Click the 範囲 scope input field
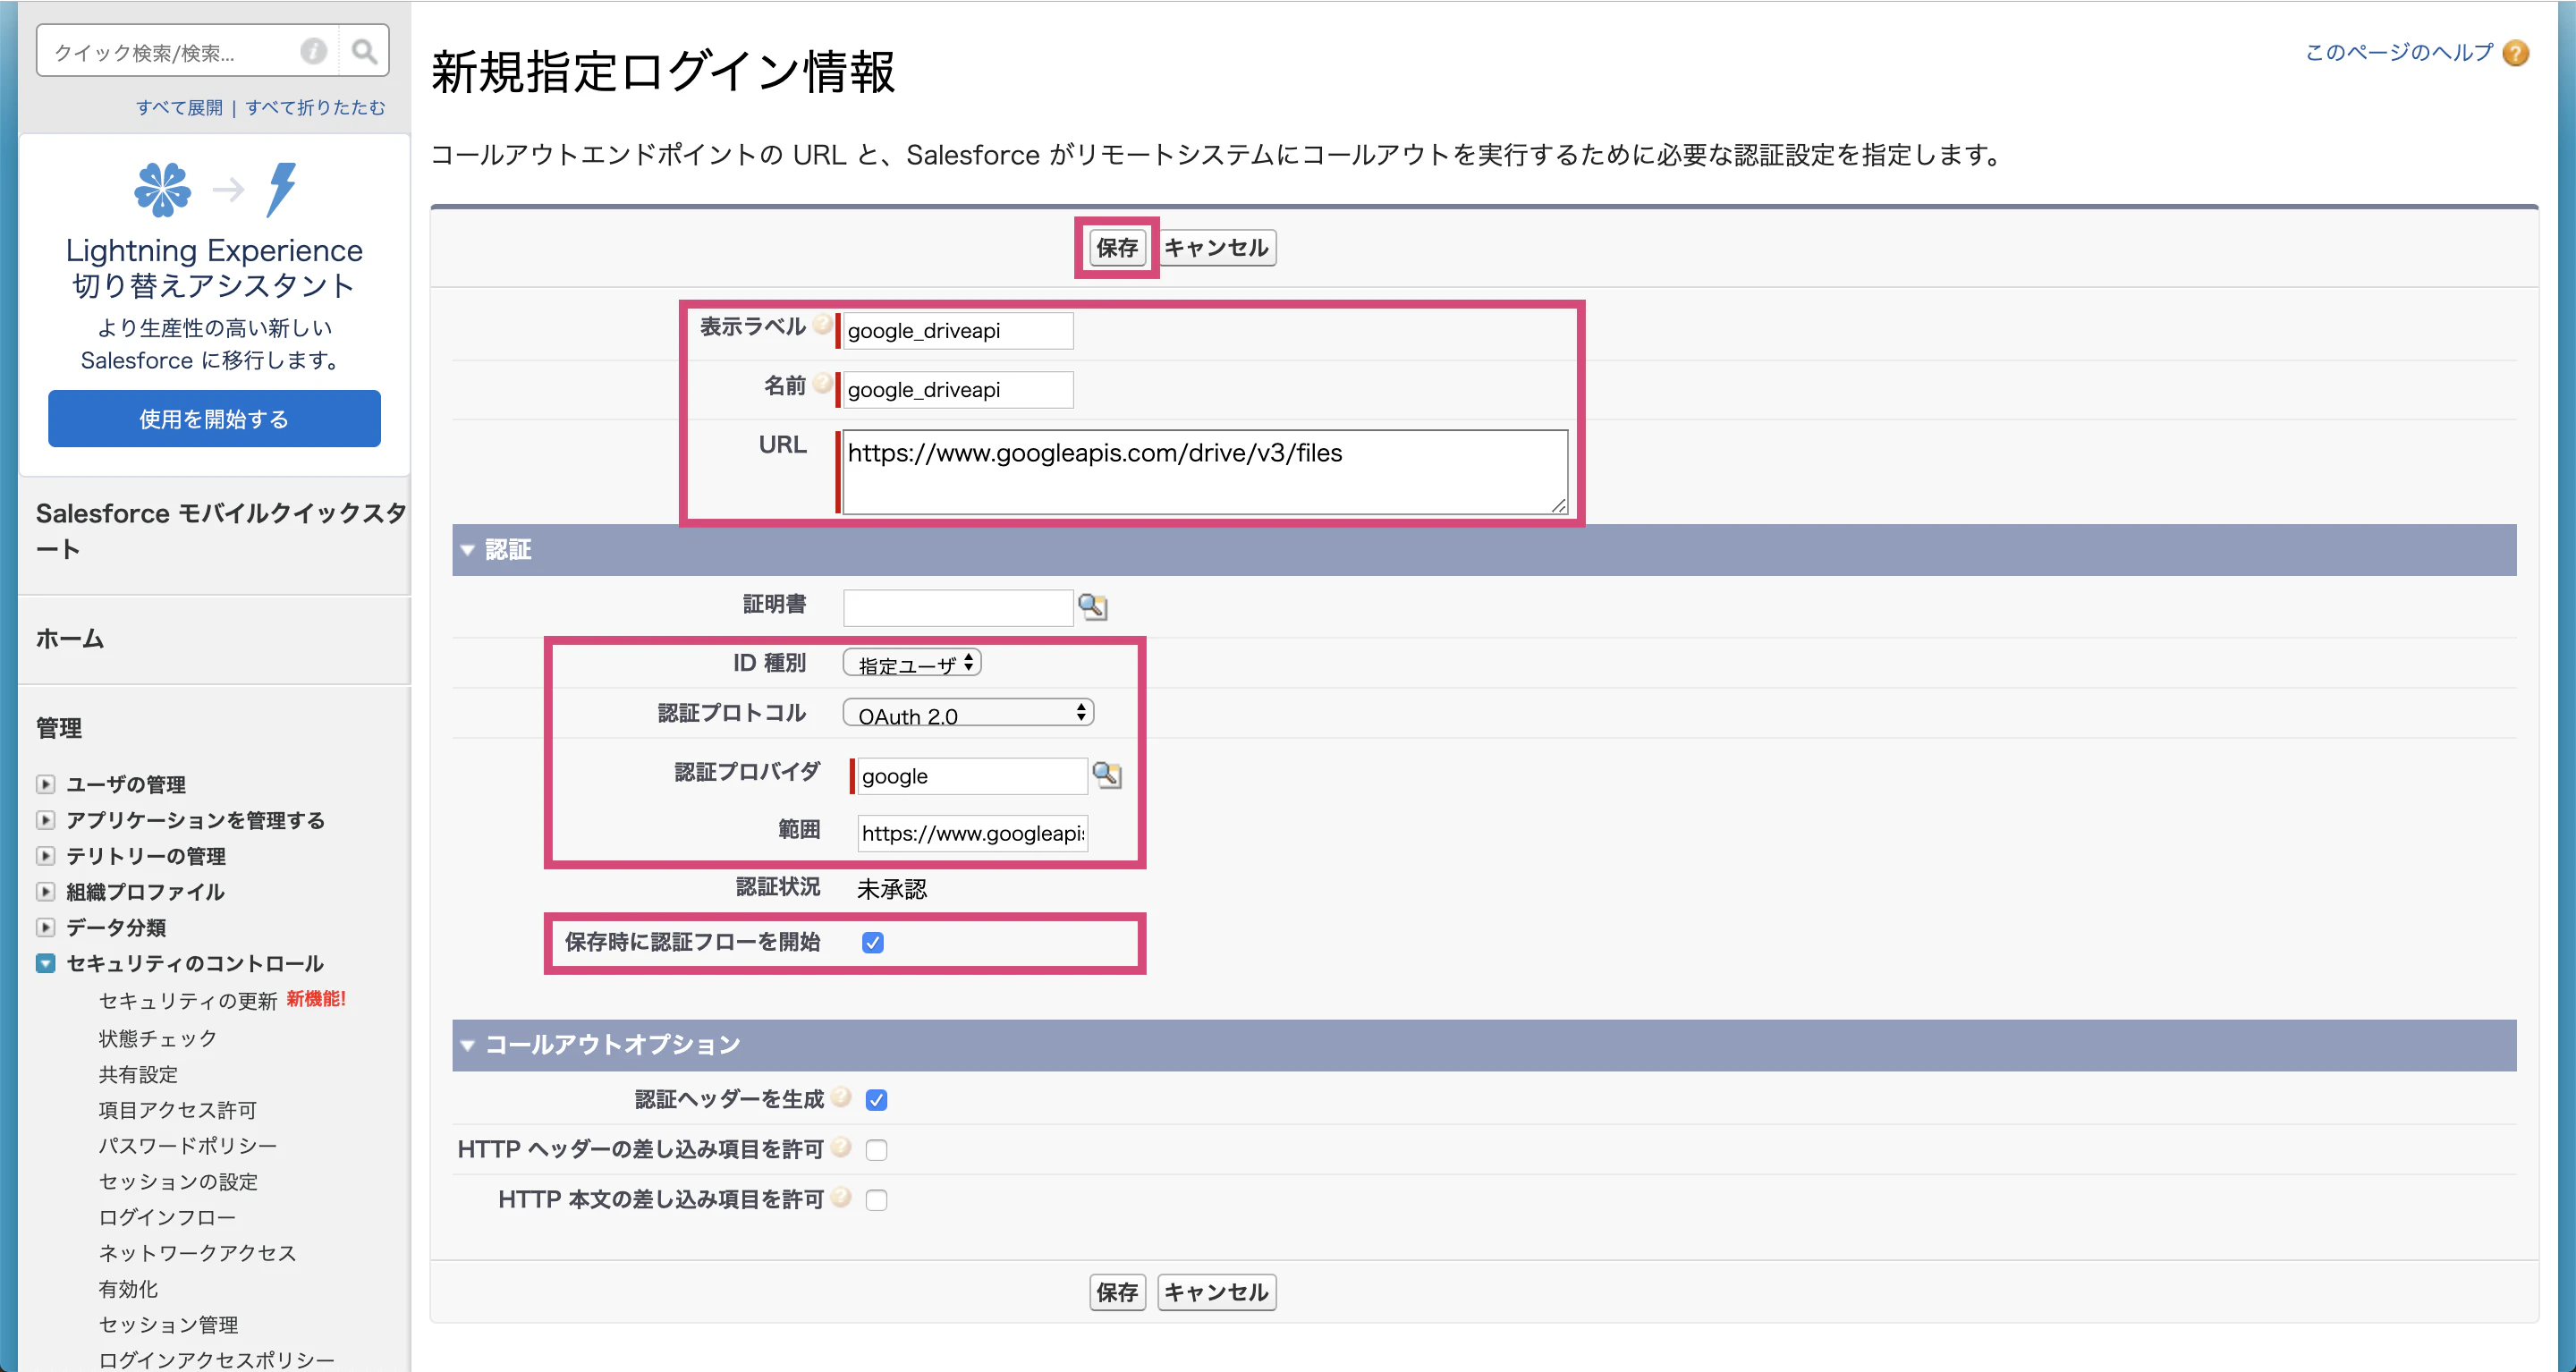The width and height of the screenshot is (2576, 1372). point(972,833)
